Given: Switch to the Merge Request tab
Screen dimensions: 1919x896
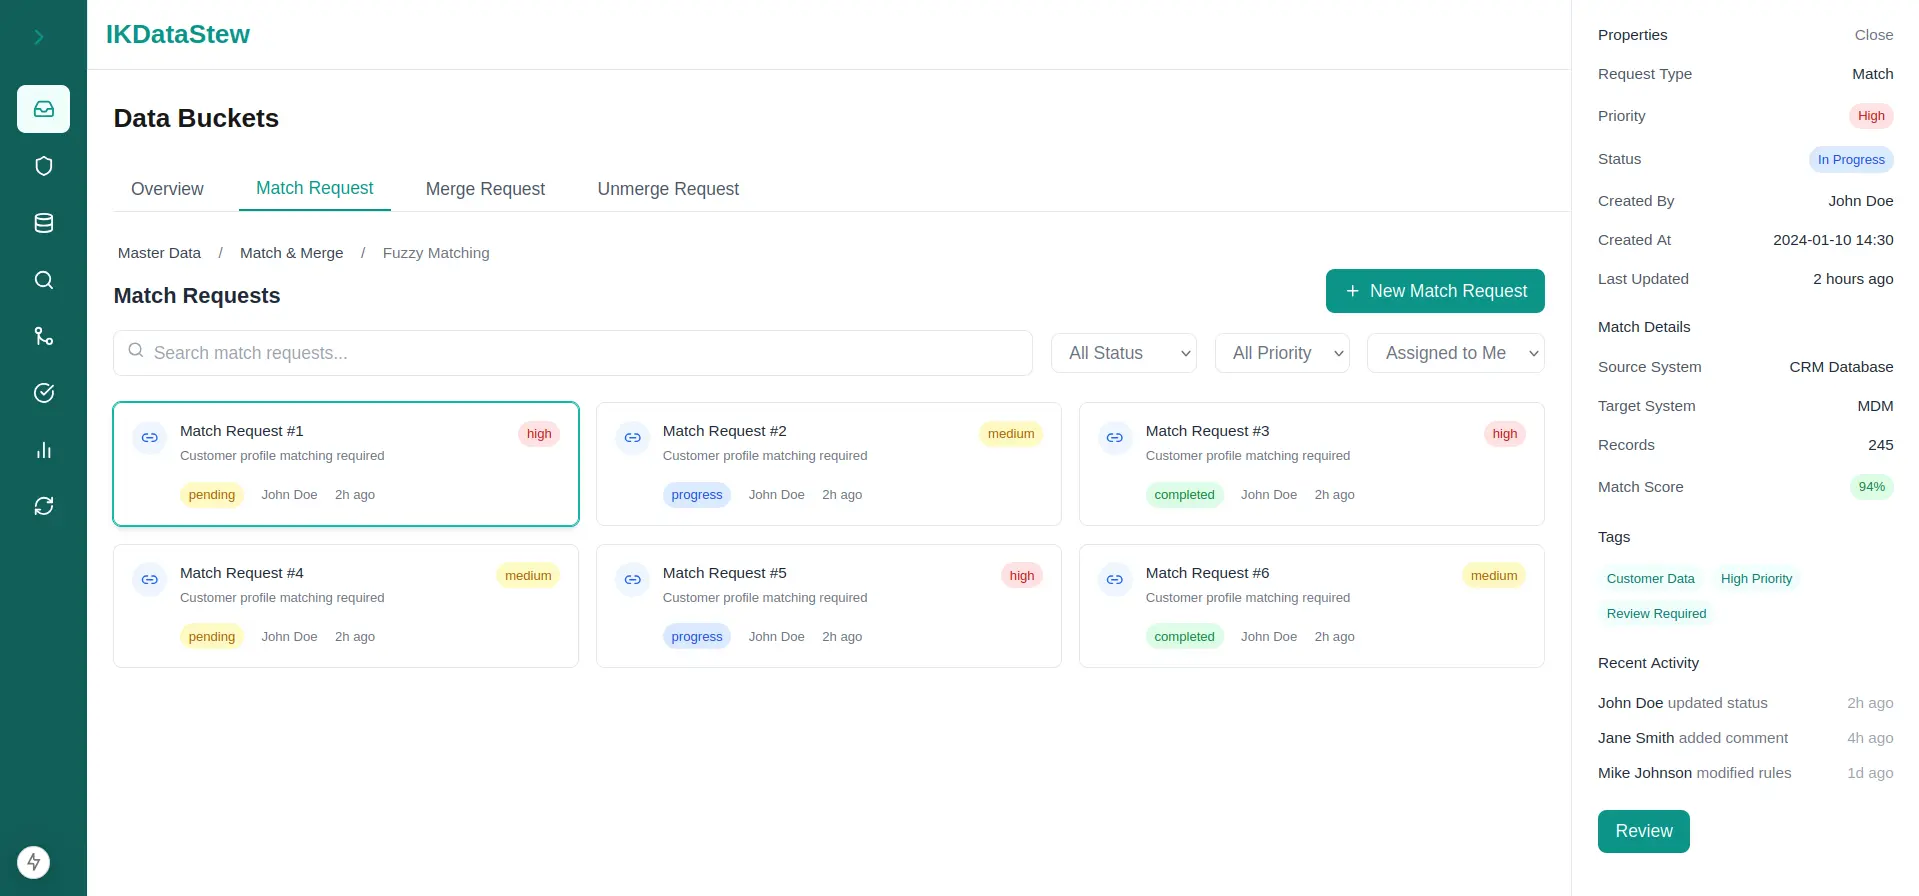Looking at the screenshot, I should 485,189.
